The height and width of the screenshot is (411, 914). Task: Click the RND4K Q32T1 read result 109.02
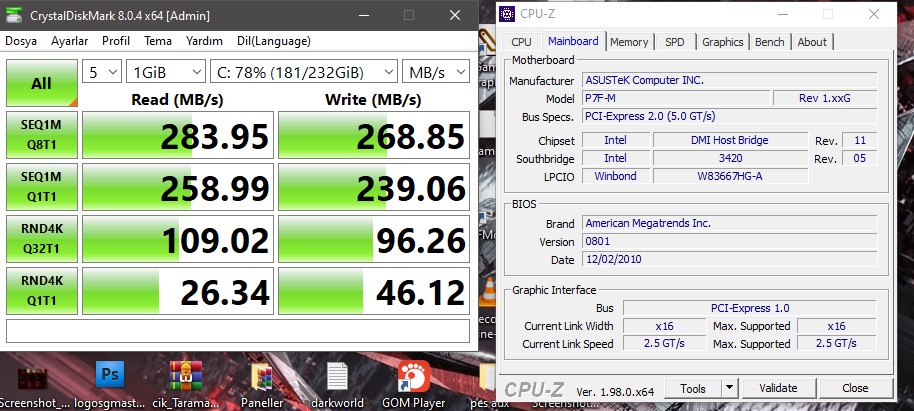coord(178,239)
